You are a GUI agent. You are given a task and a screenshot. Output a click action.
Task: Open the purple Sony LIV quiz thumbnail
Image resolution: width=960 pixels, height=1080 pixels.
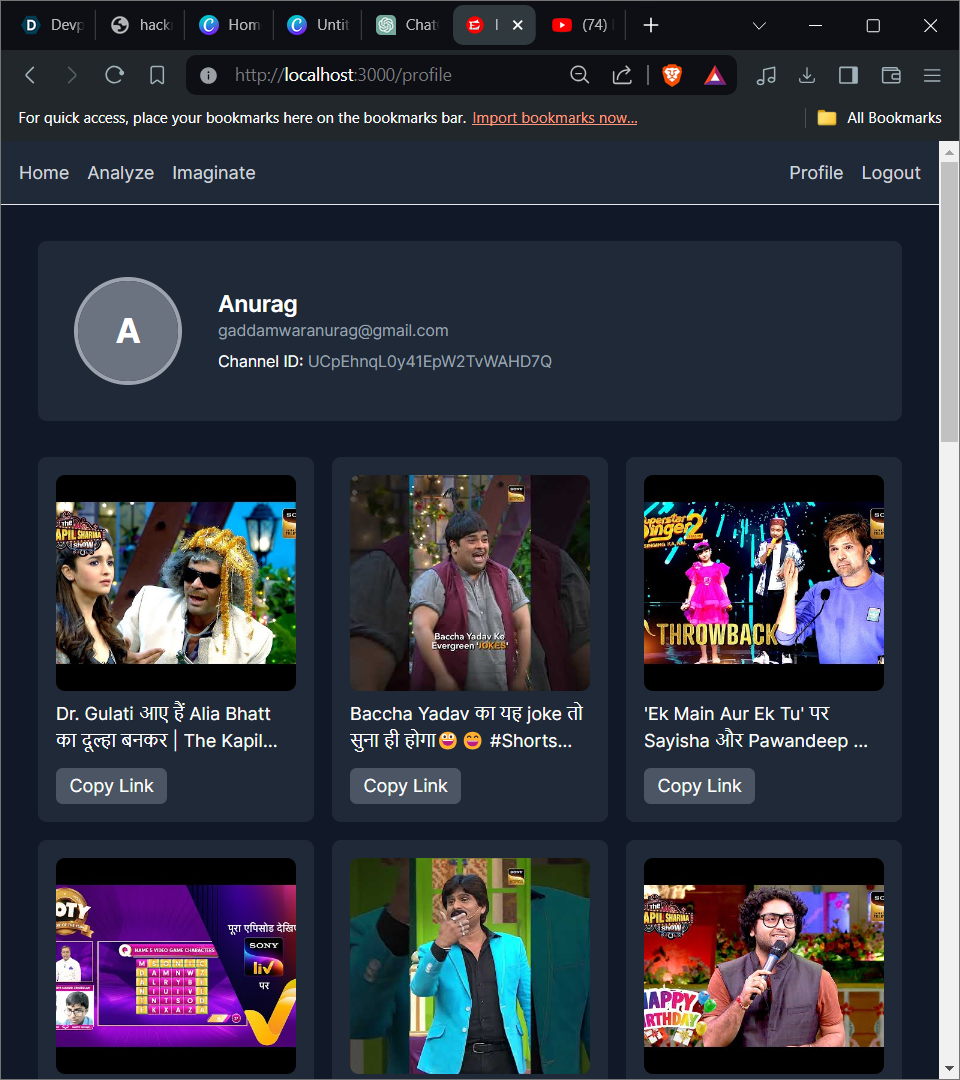coord(176,966)
